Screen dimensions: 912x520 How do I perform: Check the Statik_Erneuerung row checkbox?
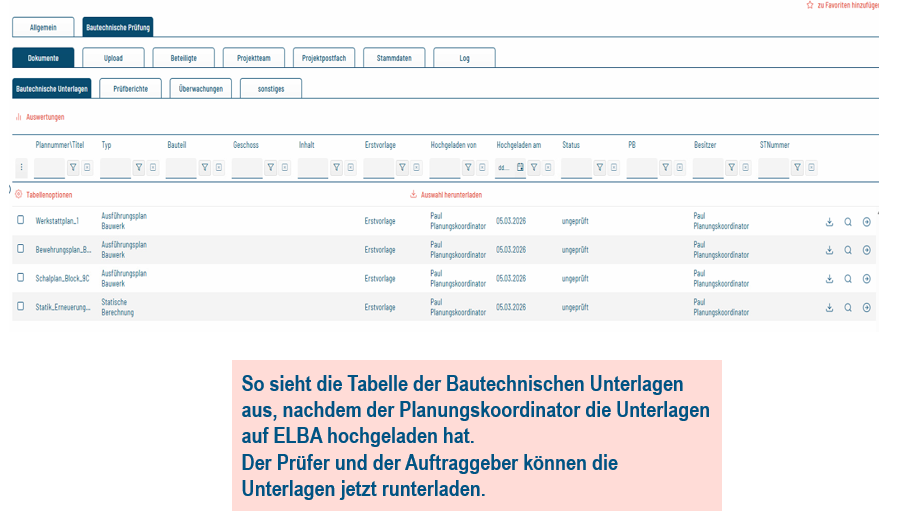20,306
